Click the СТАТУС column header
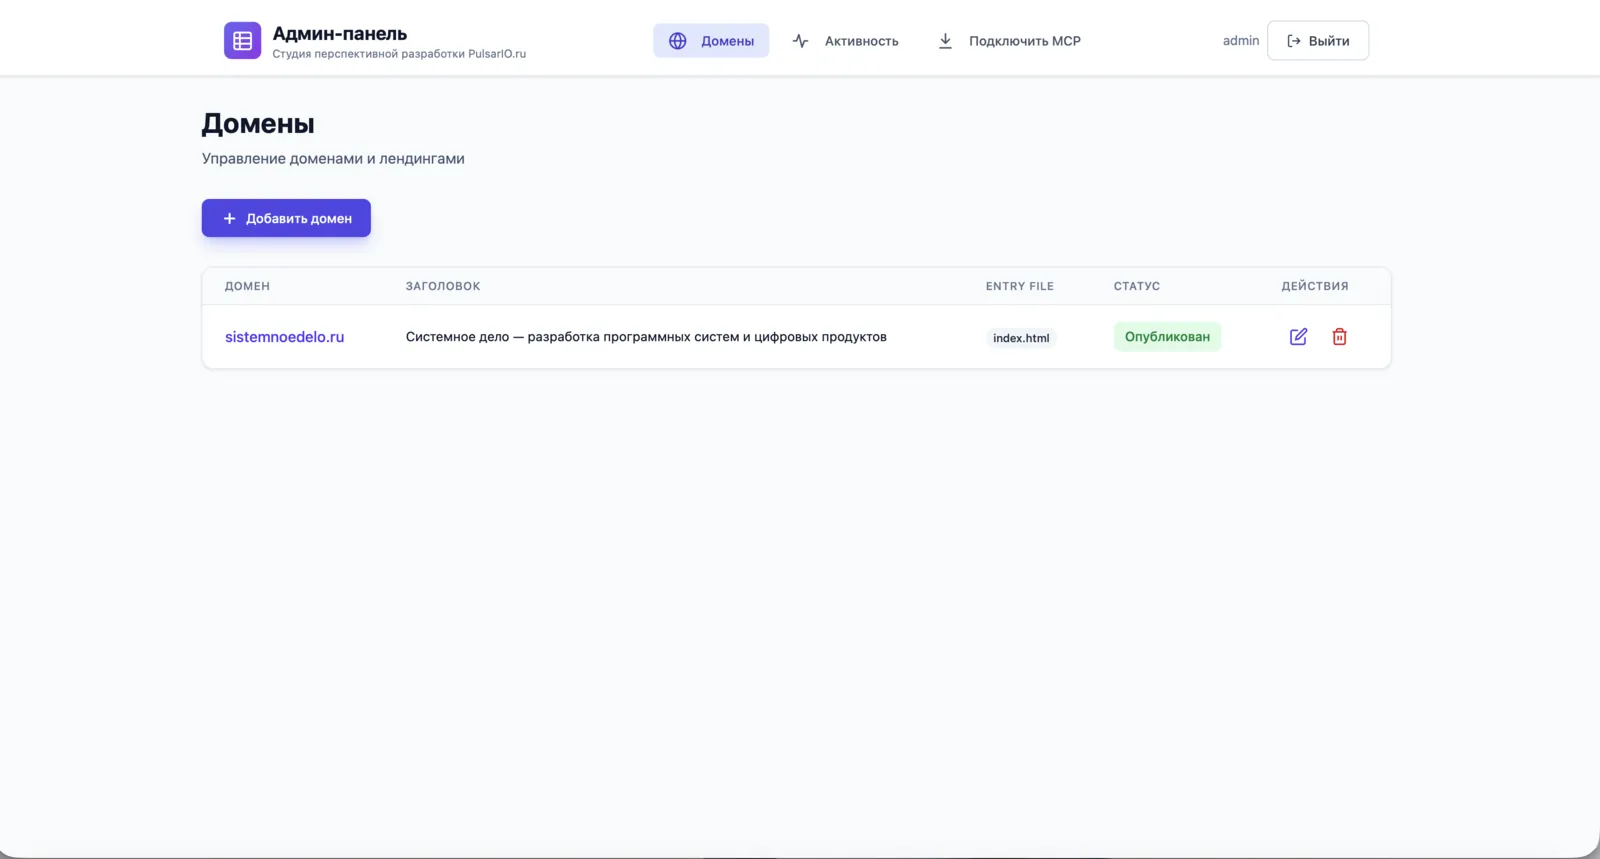The height and width of the screenshot is (859, 1600). point(1137,286)
